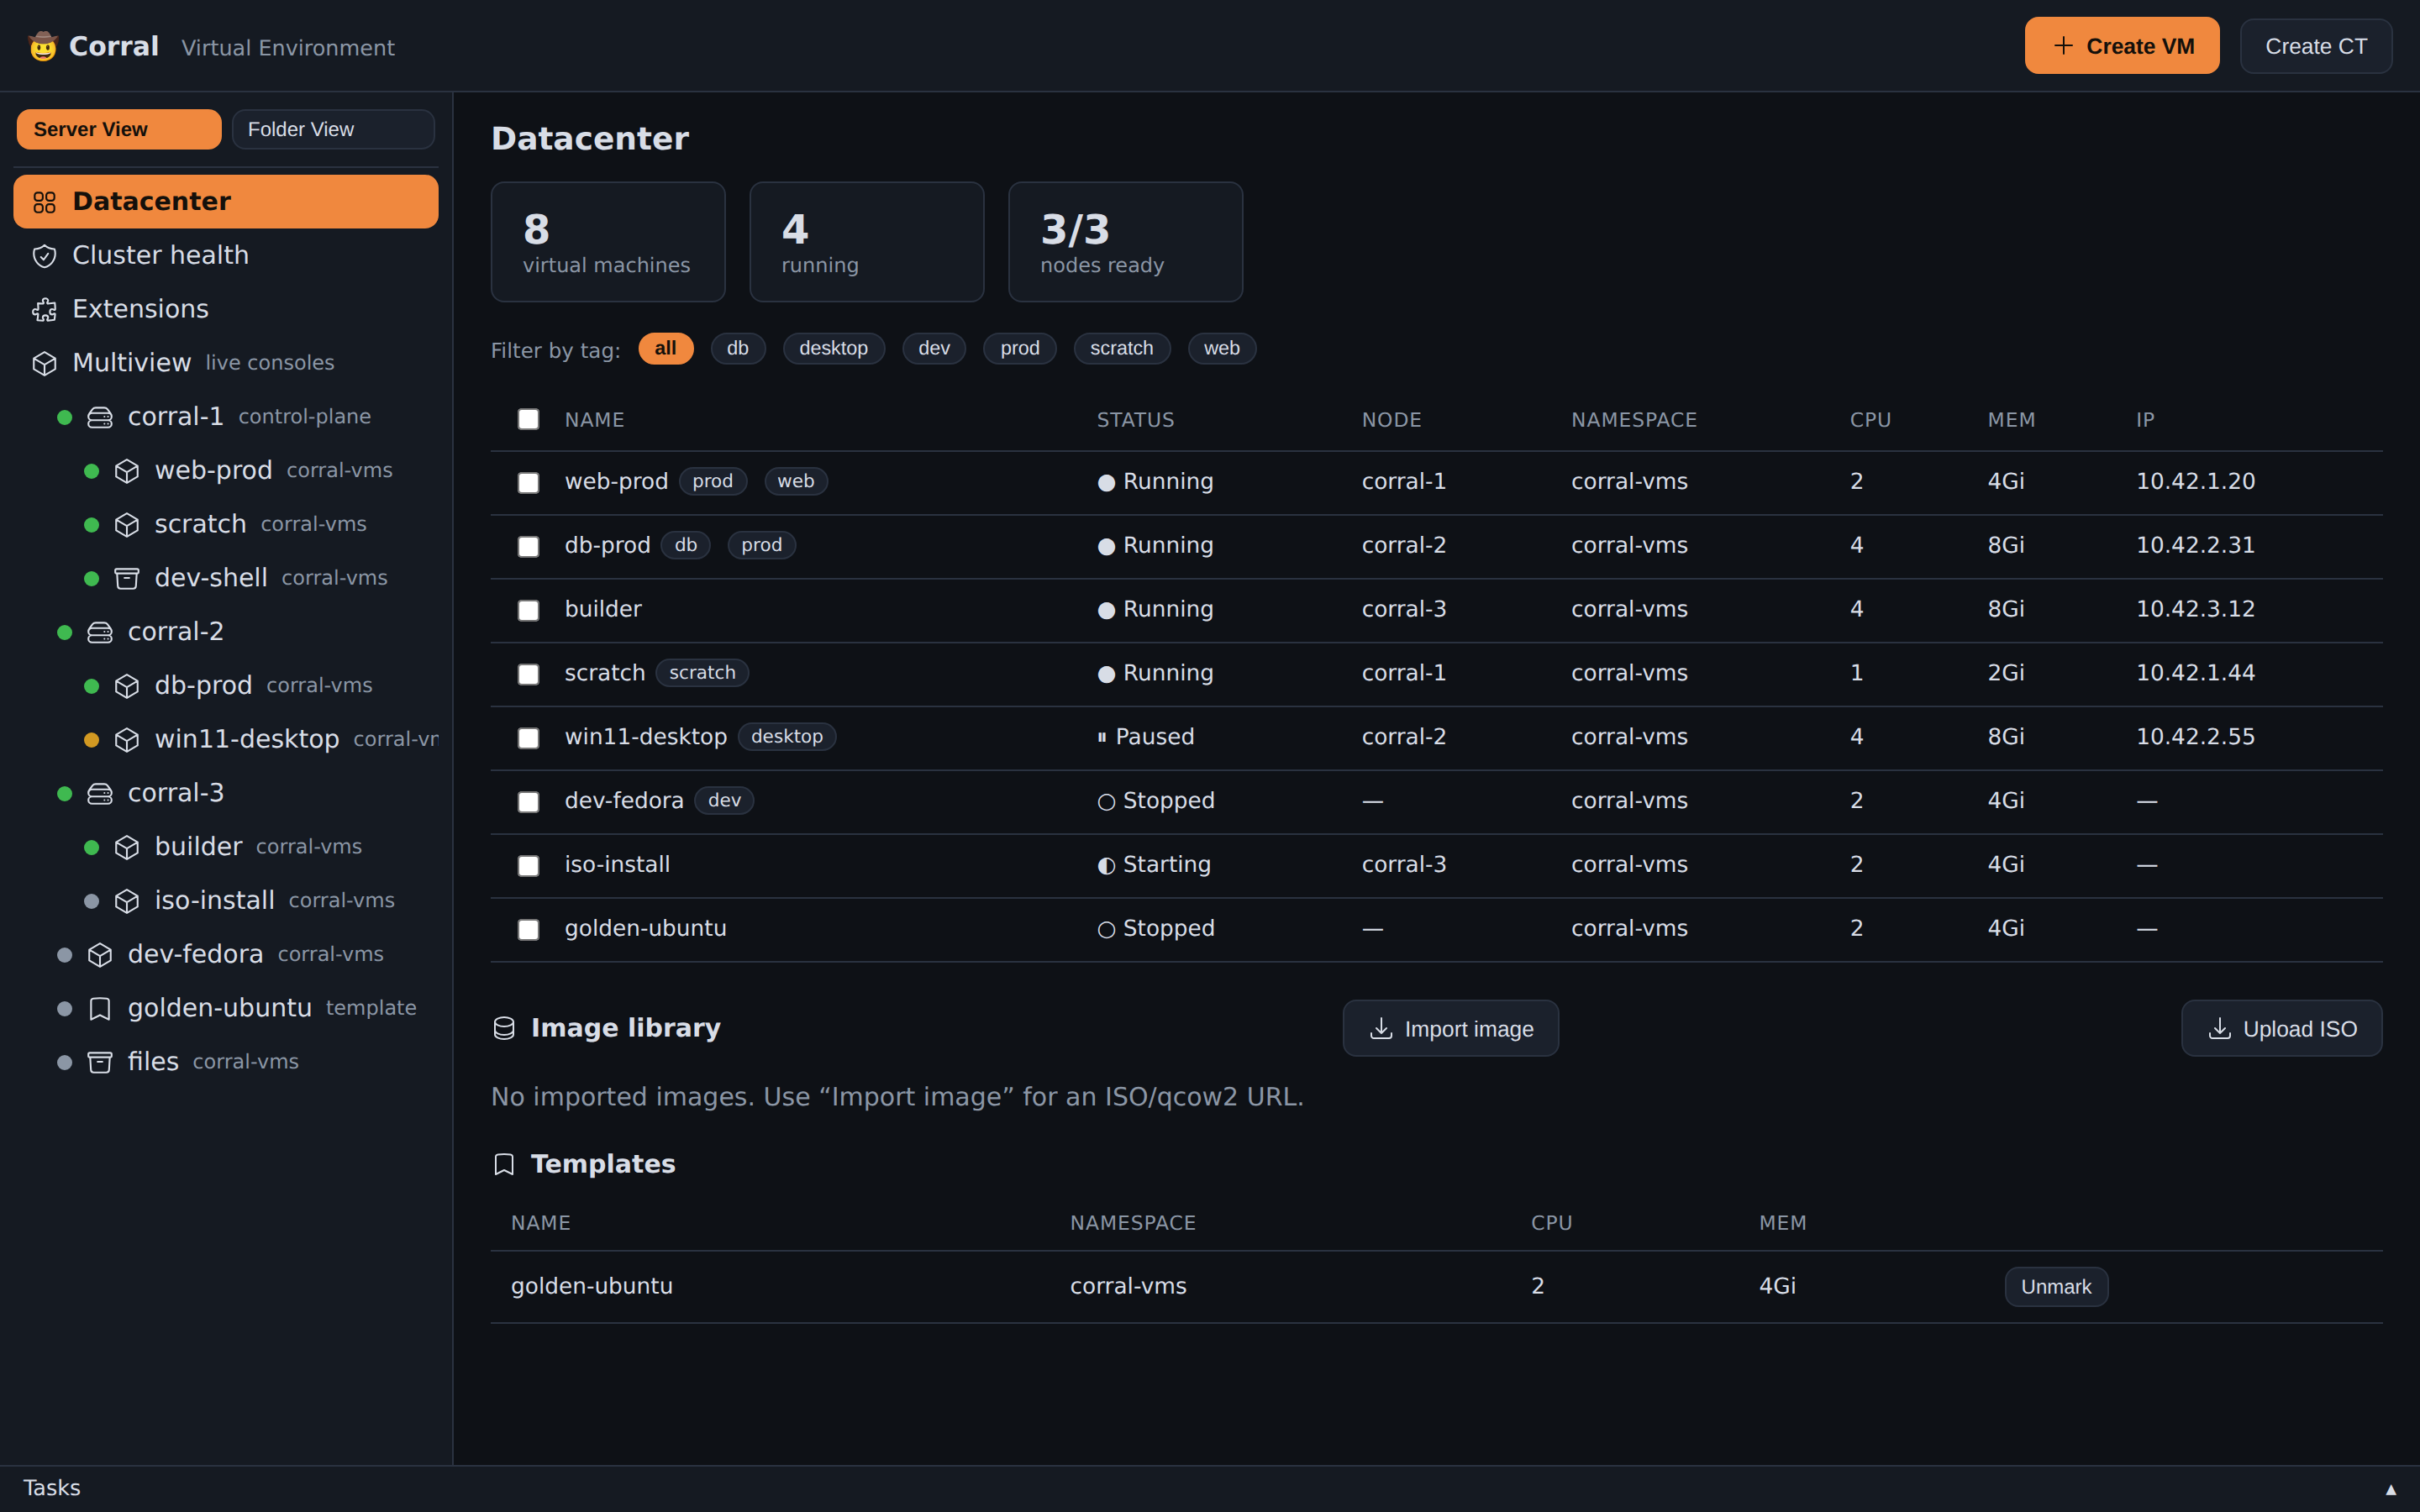The height and width of the screenshot is (1512, 2420).
Task: Switch to Server View
Action: [x=119, y=129]
